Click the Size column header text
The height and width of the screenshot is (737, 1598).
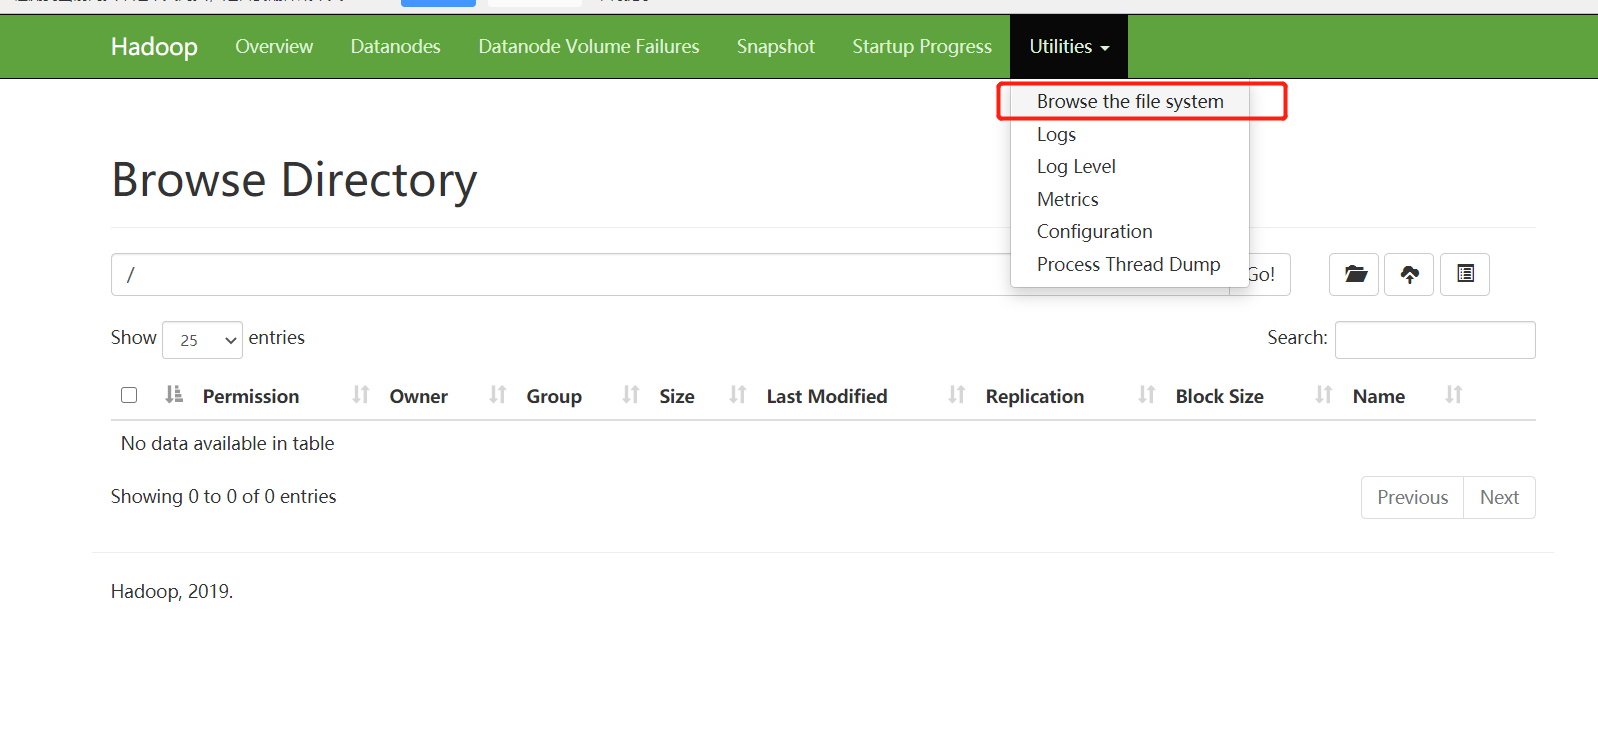click(677, 396)
